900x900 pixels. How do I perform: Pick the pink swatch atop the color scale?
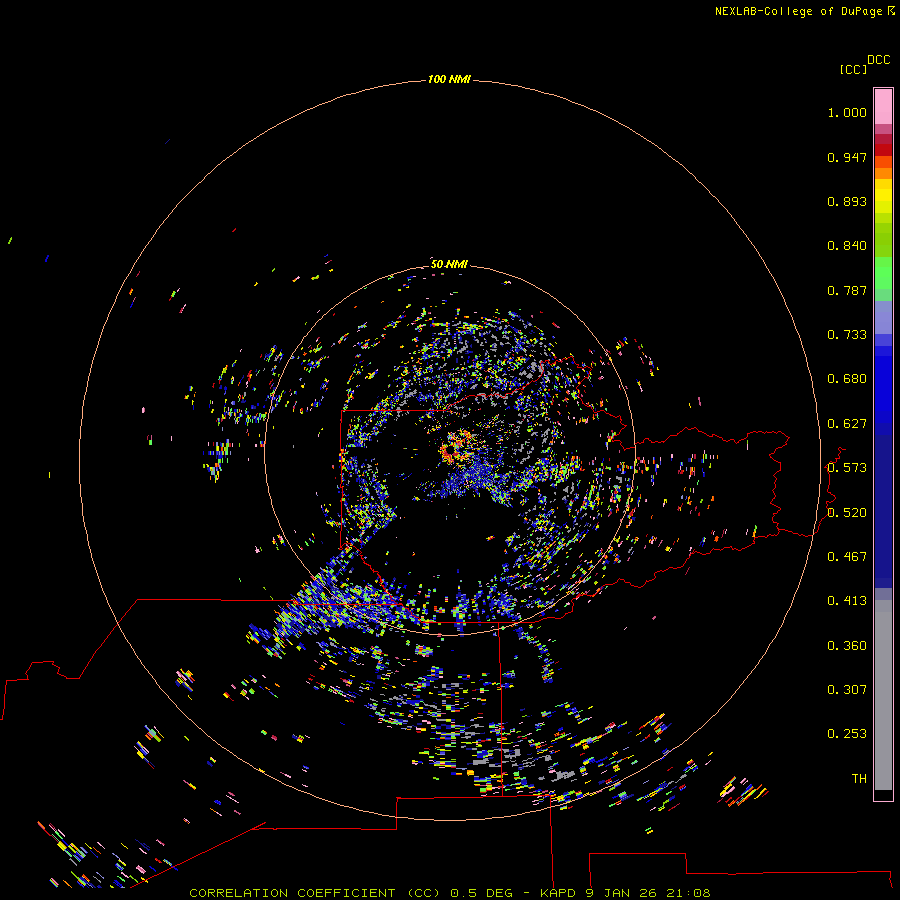point(883,106)
